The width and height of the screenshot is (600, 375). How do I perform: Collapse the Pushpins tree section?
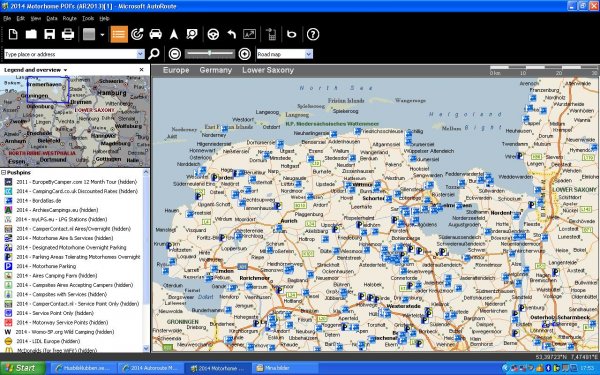pyautogui.click(x=3, y=173)
